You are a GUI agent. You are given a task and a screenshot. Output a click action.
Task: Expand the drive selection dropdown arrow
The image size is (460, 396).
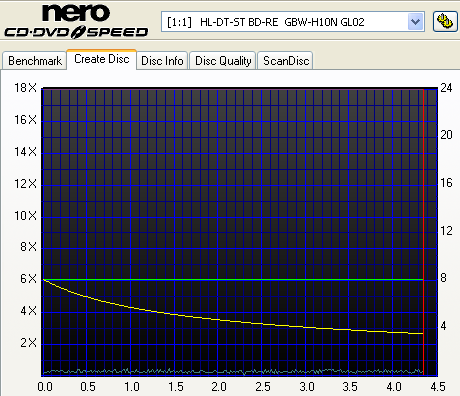[415, 22]
